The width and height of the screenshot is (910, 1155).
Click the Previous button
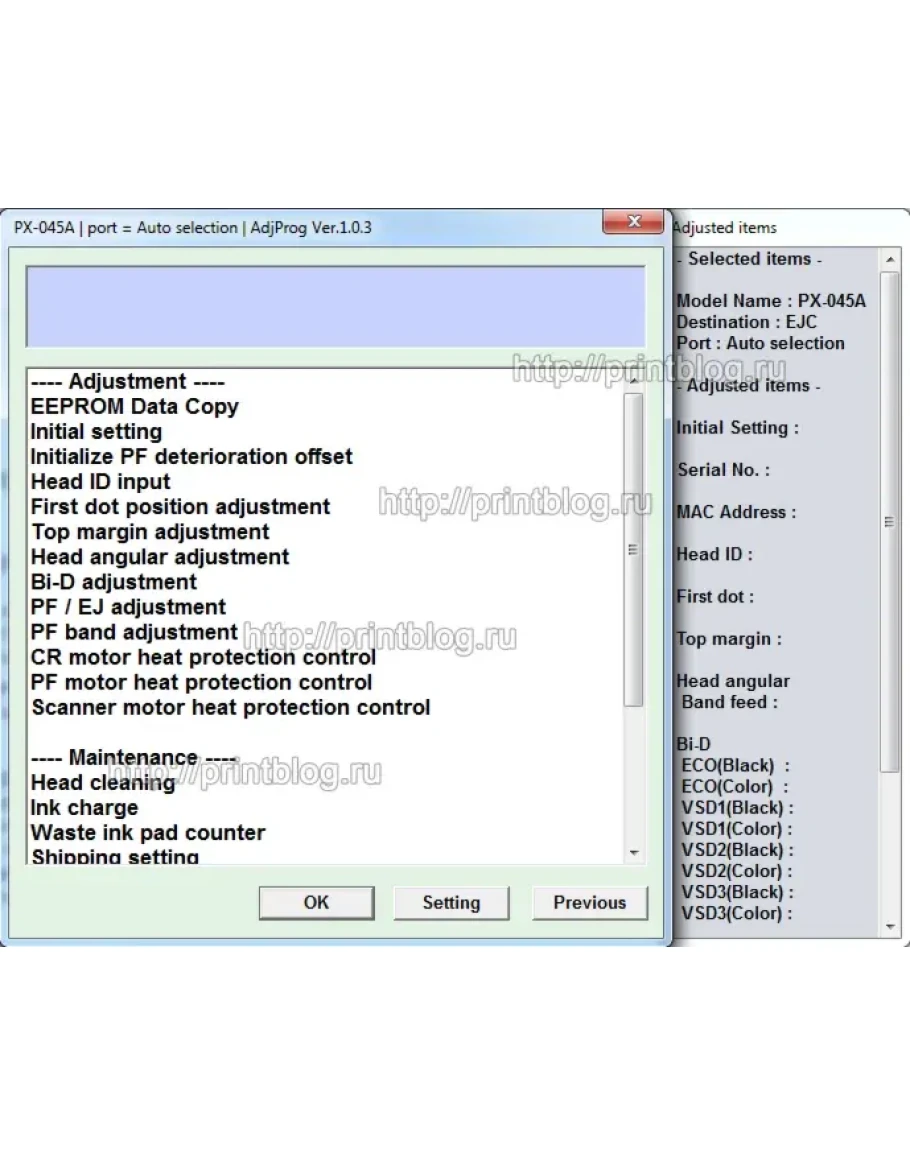[589, 902]
